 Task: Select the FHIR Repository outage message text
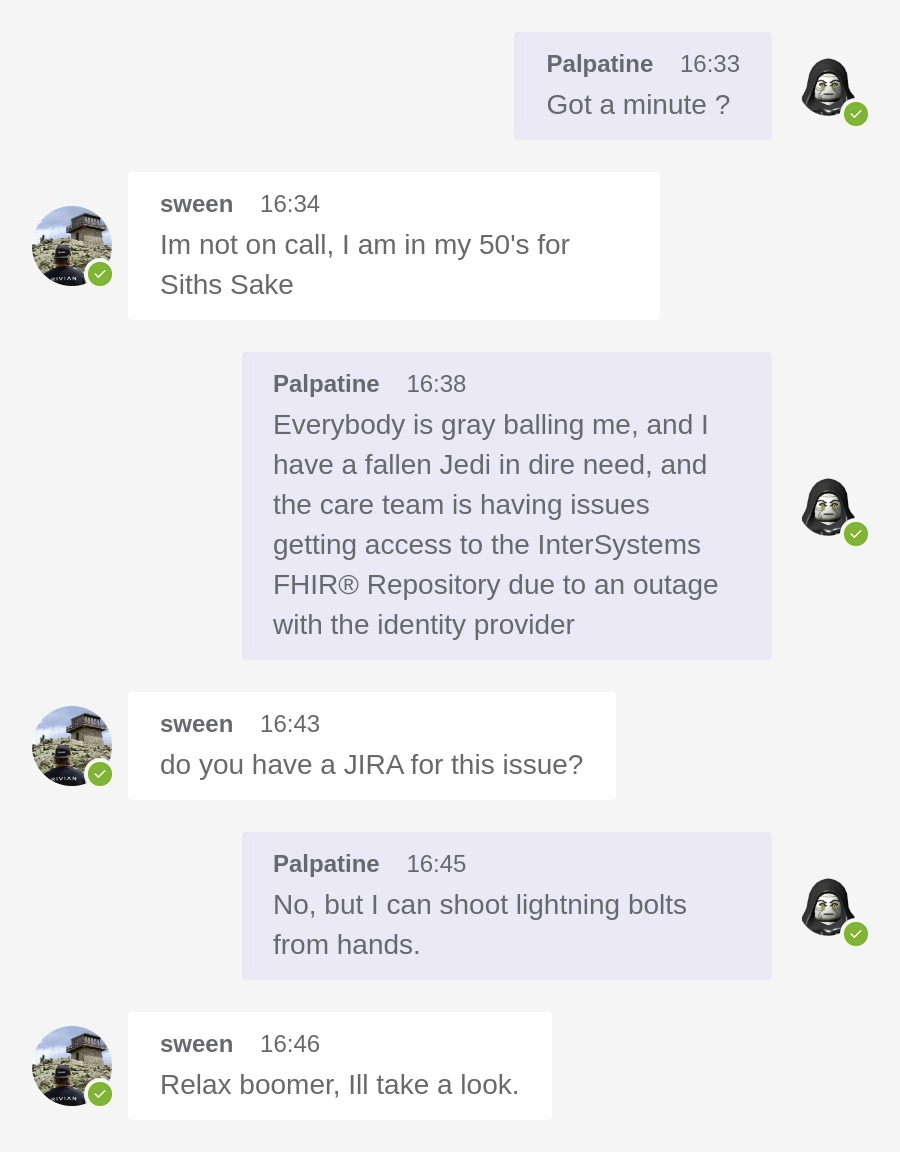coord(496,524)
